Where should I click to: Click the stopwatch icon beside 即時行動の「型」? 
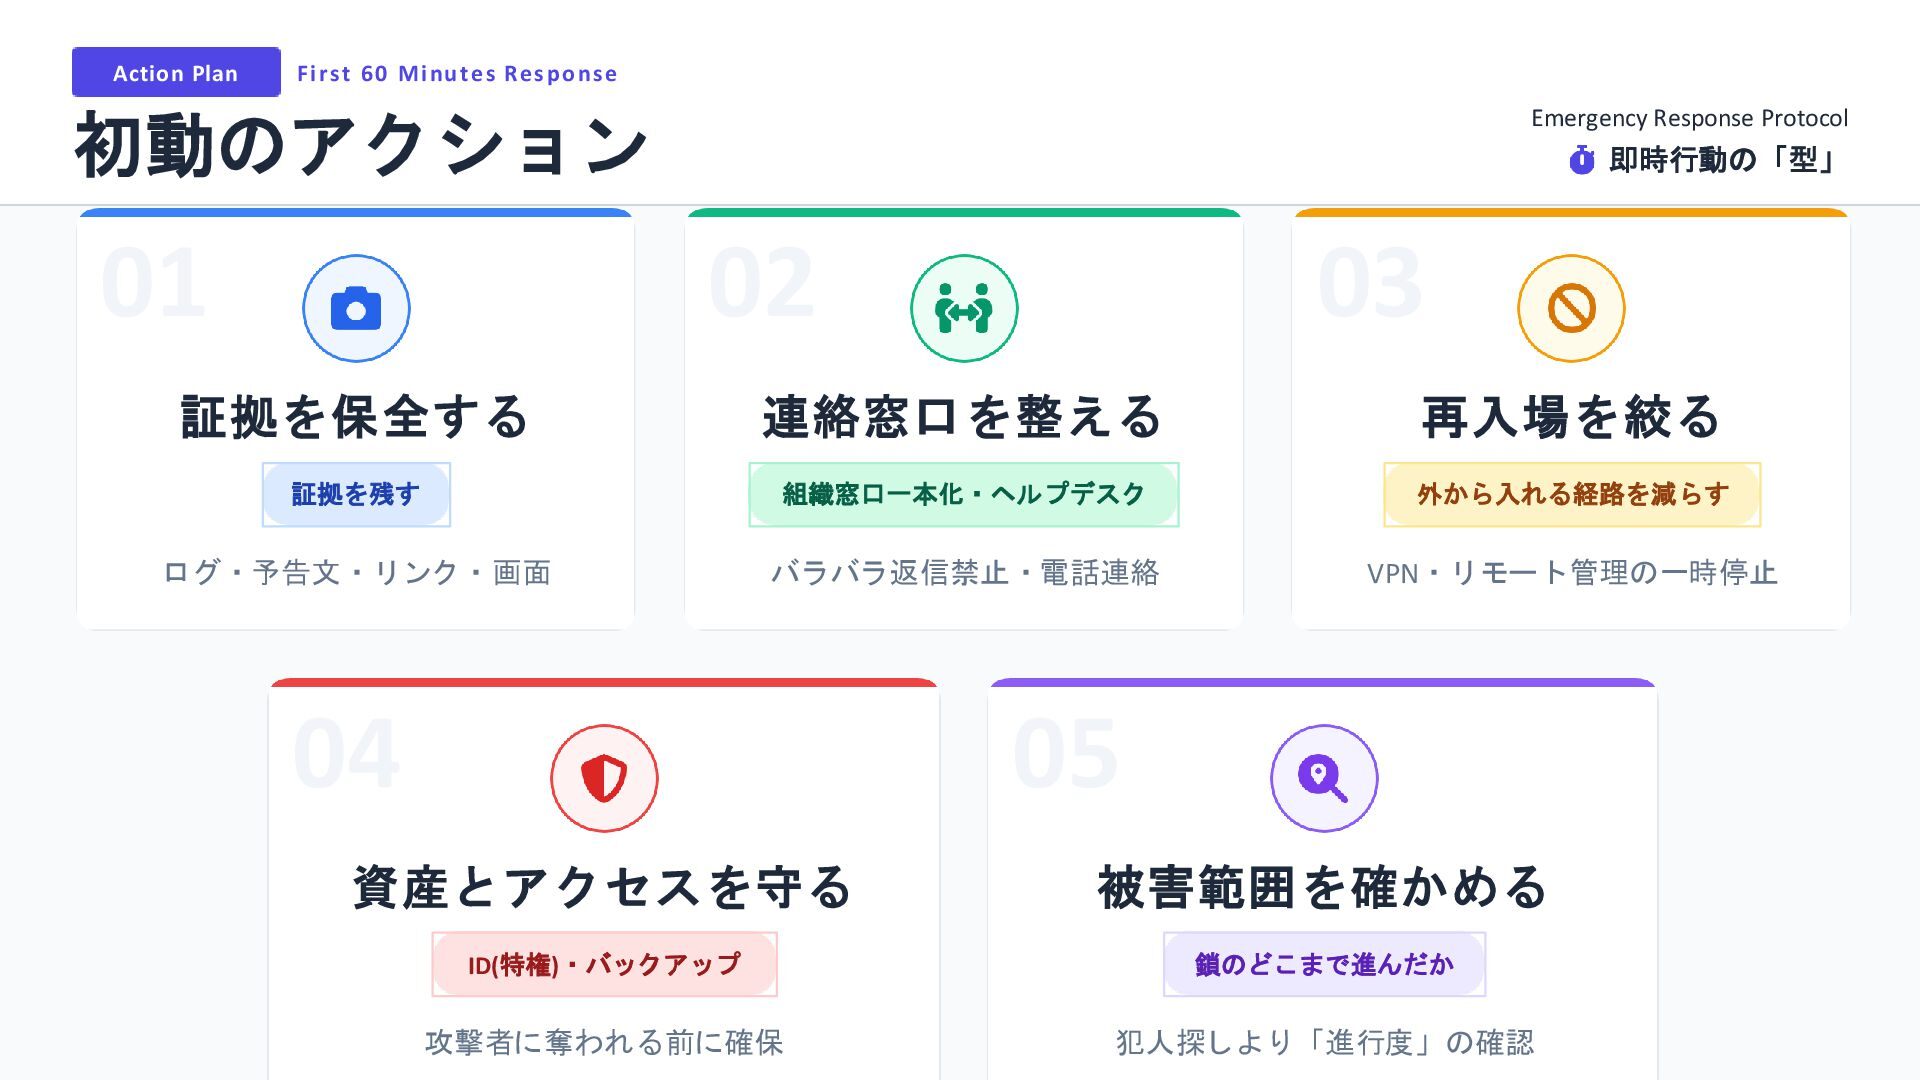tap(1581, 160)
